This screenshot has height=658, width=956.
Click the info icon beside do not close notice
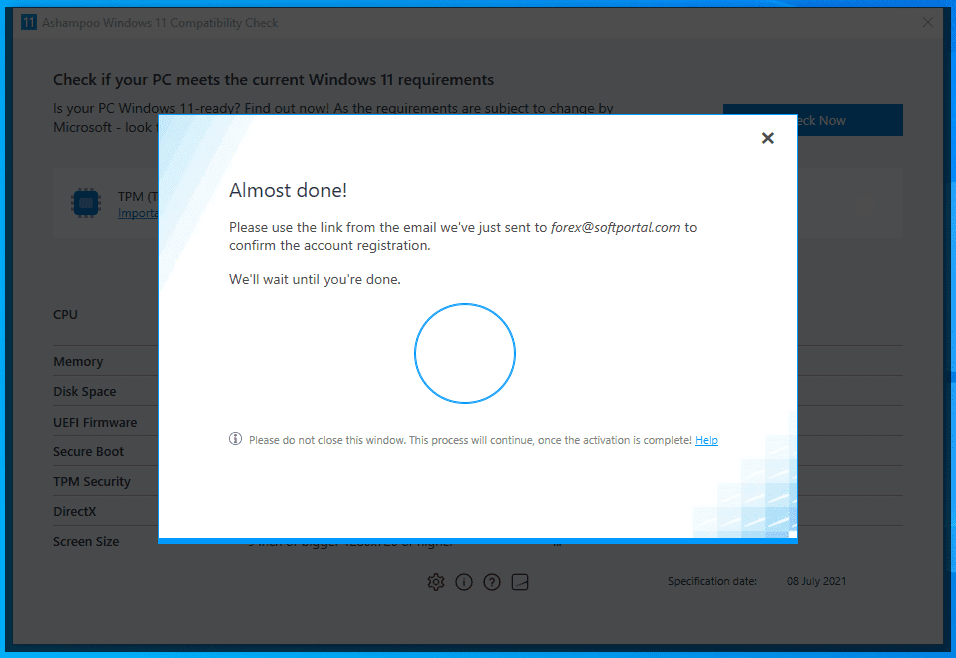click(x=235, y=439)
